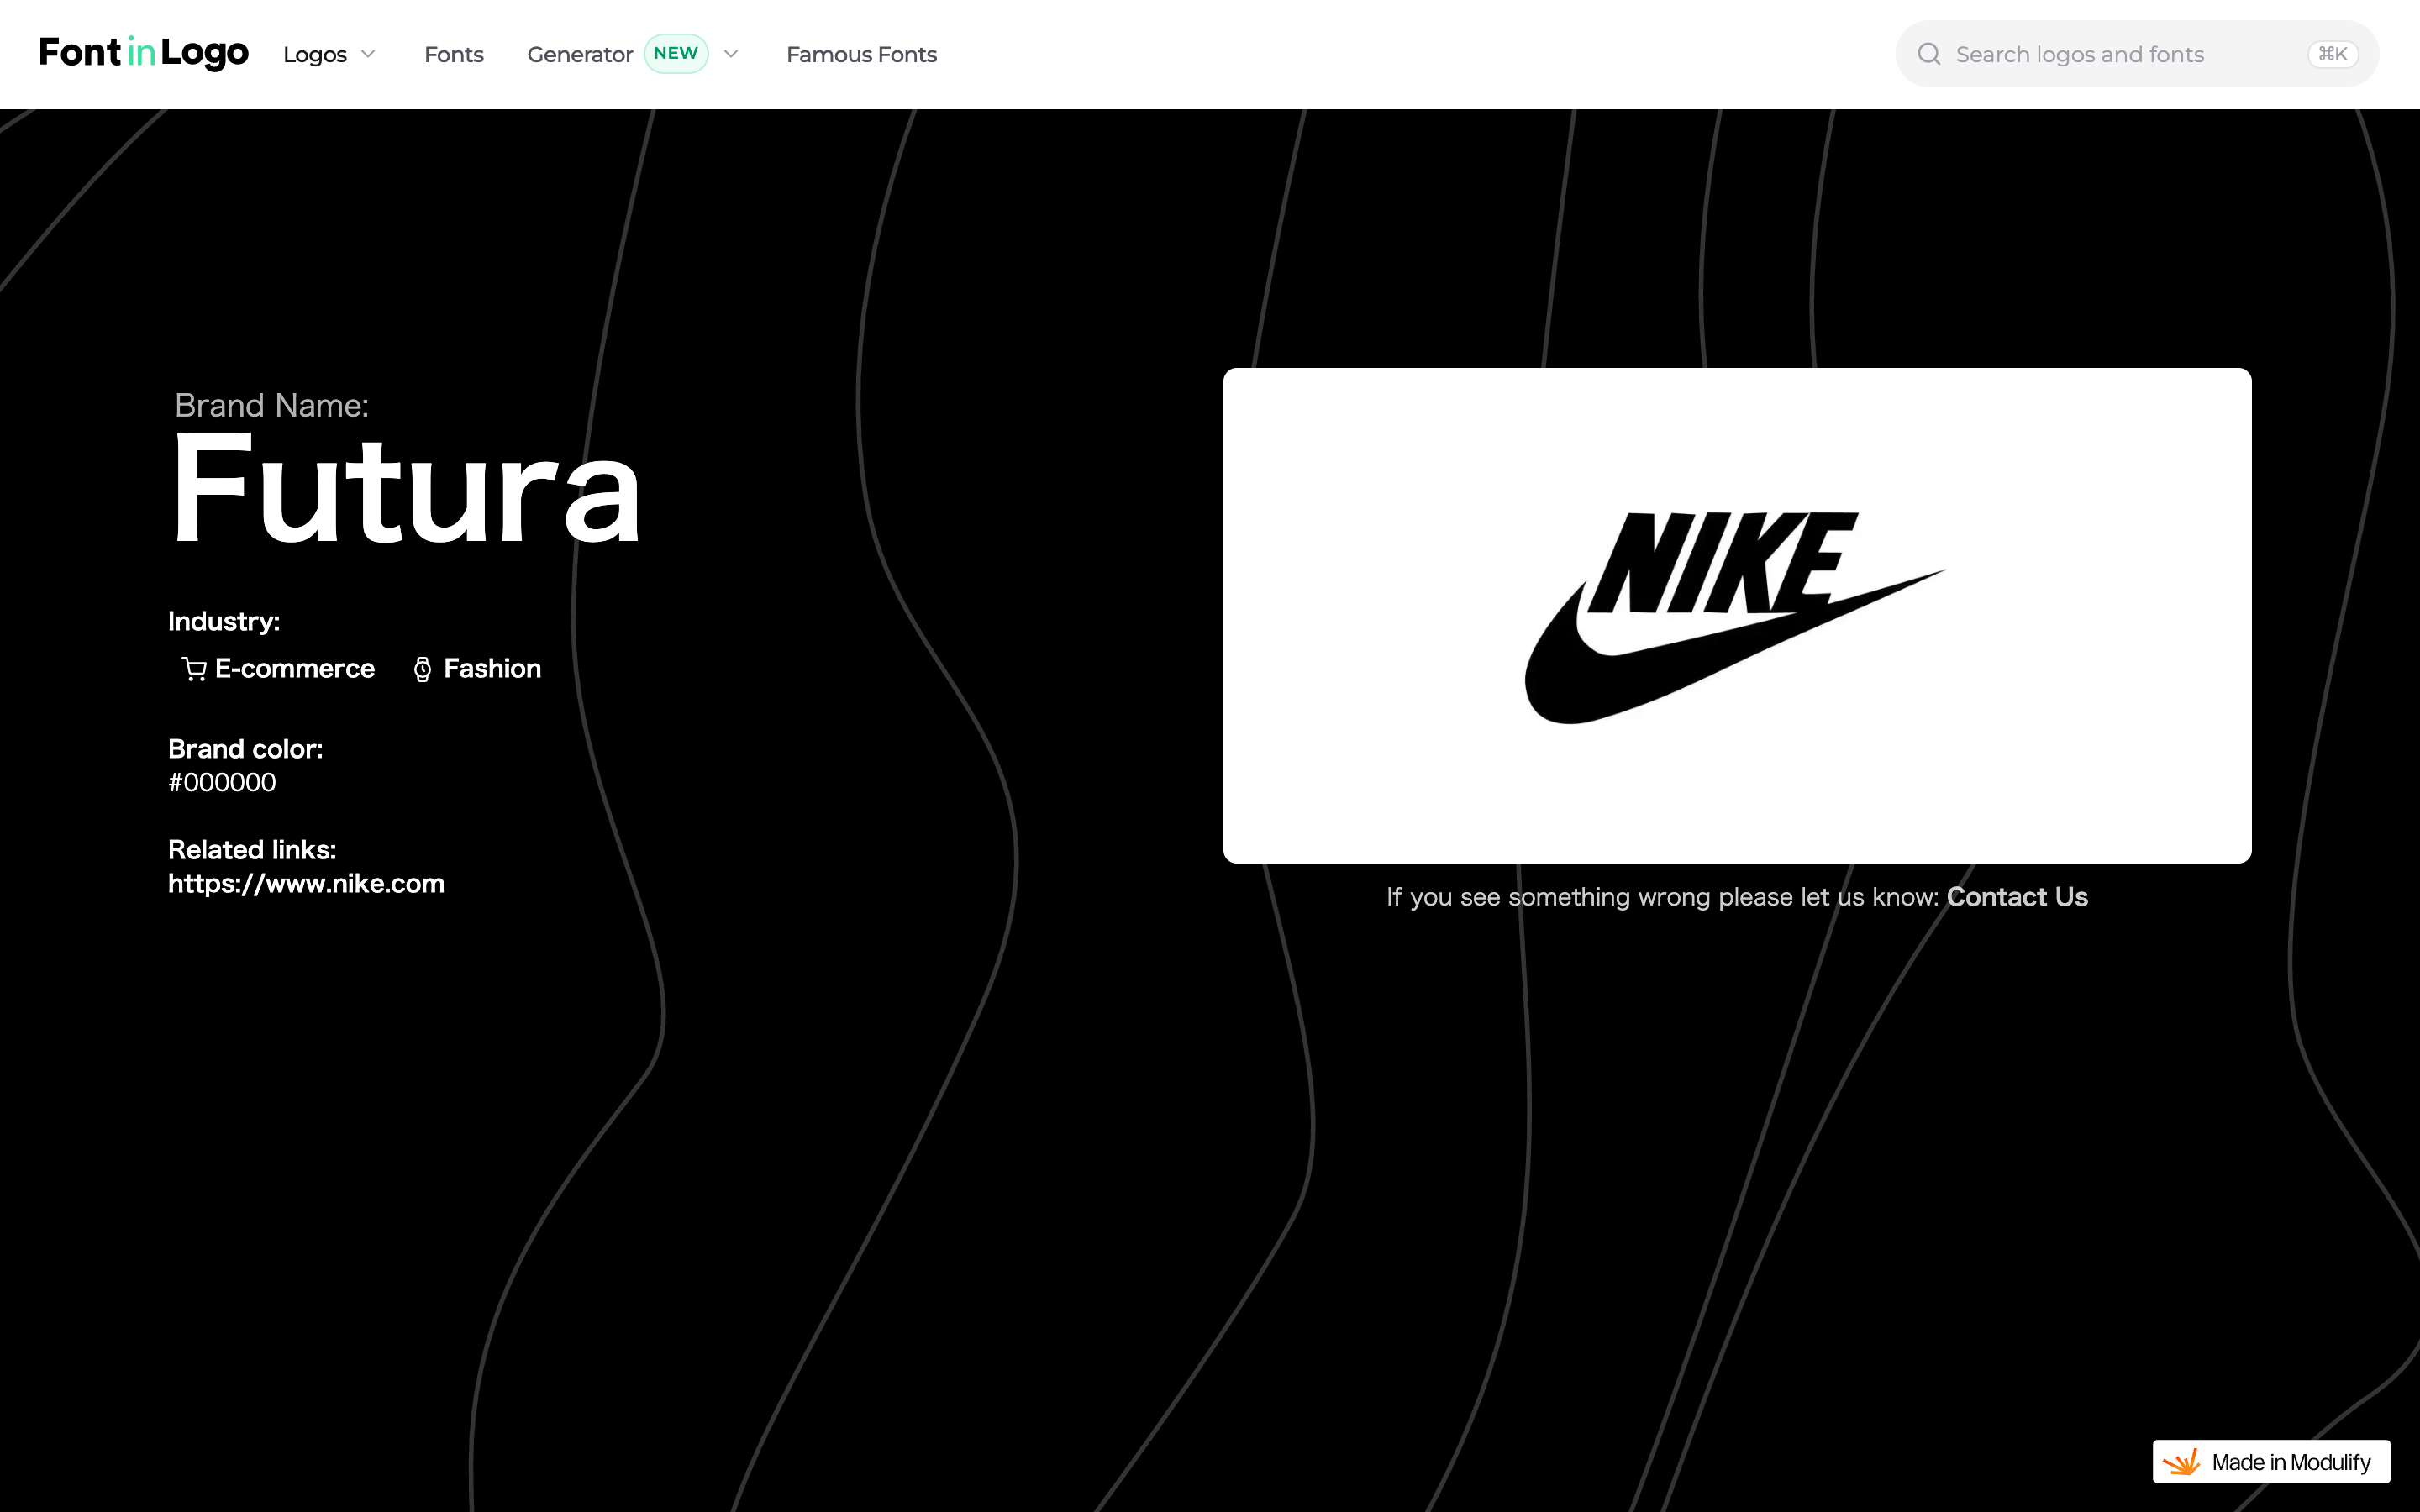The width and height of the screenshot is (2420, 1512).
Task: Click the search magnifier icon
Action: (x=1929, y=54)
